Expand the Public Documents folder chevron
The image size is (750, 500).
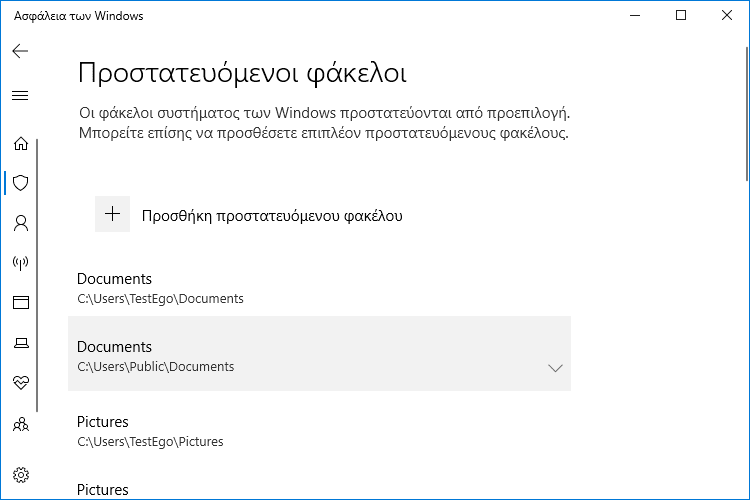pos(555,368)
